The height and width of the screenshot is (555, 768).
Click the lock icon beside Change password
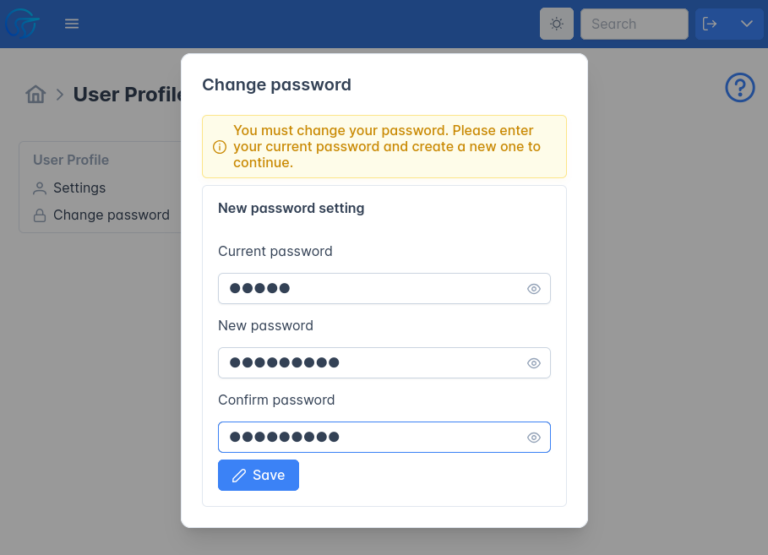click(x=40, y=215)
